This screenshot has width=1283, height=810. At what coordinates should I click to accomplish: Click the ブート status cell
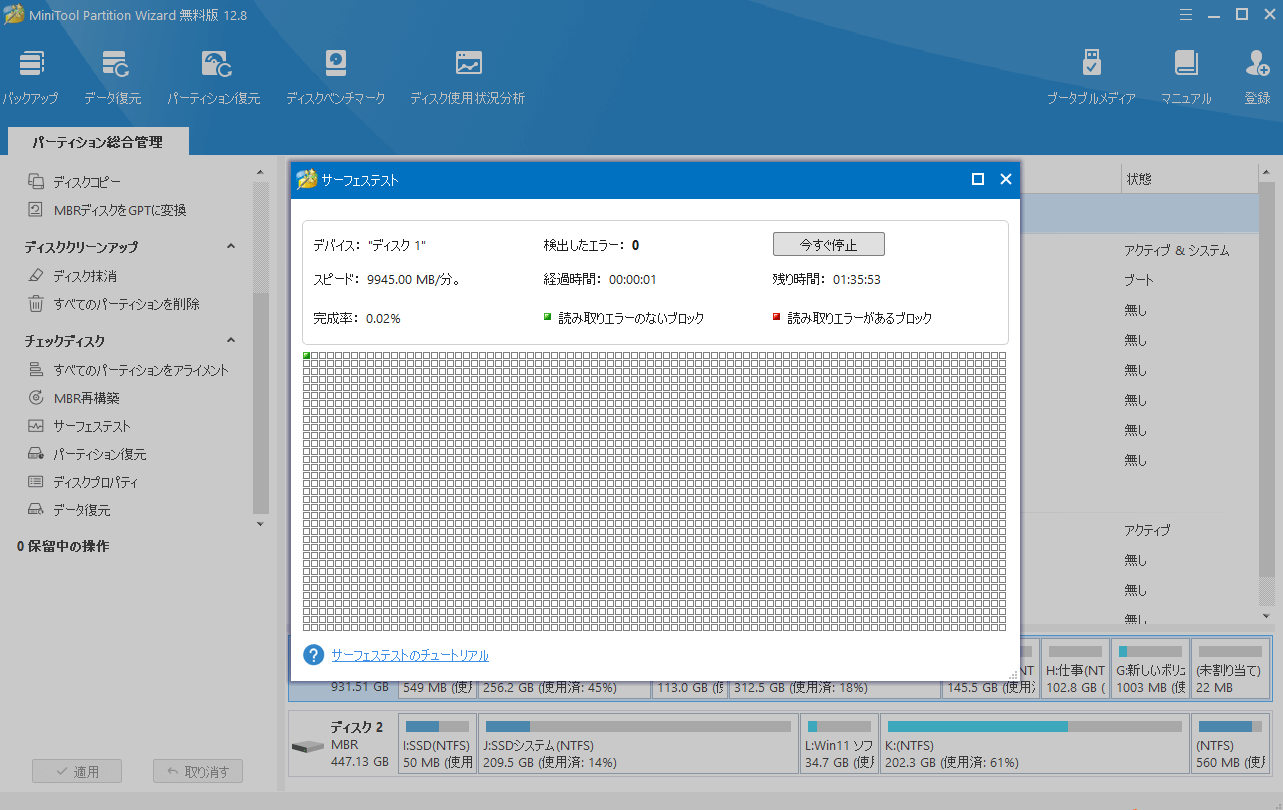pos(1138,280)
